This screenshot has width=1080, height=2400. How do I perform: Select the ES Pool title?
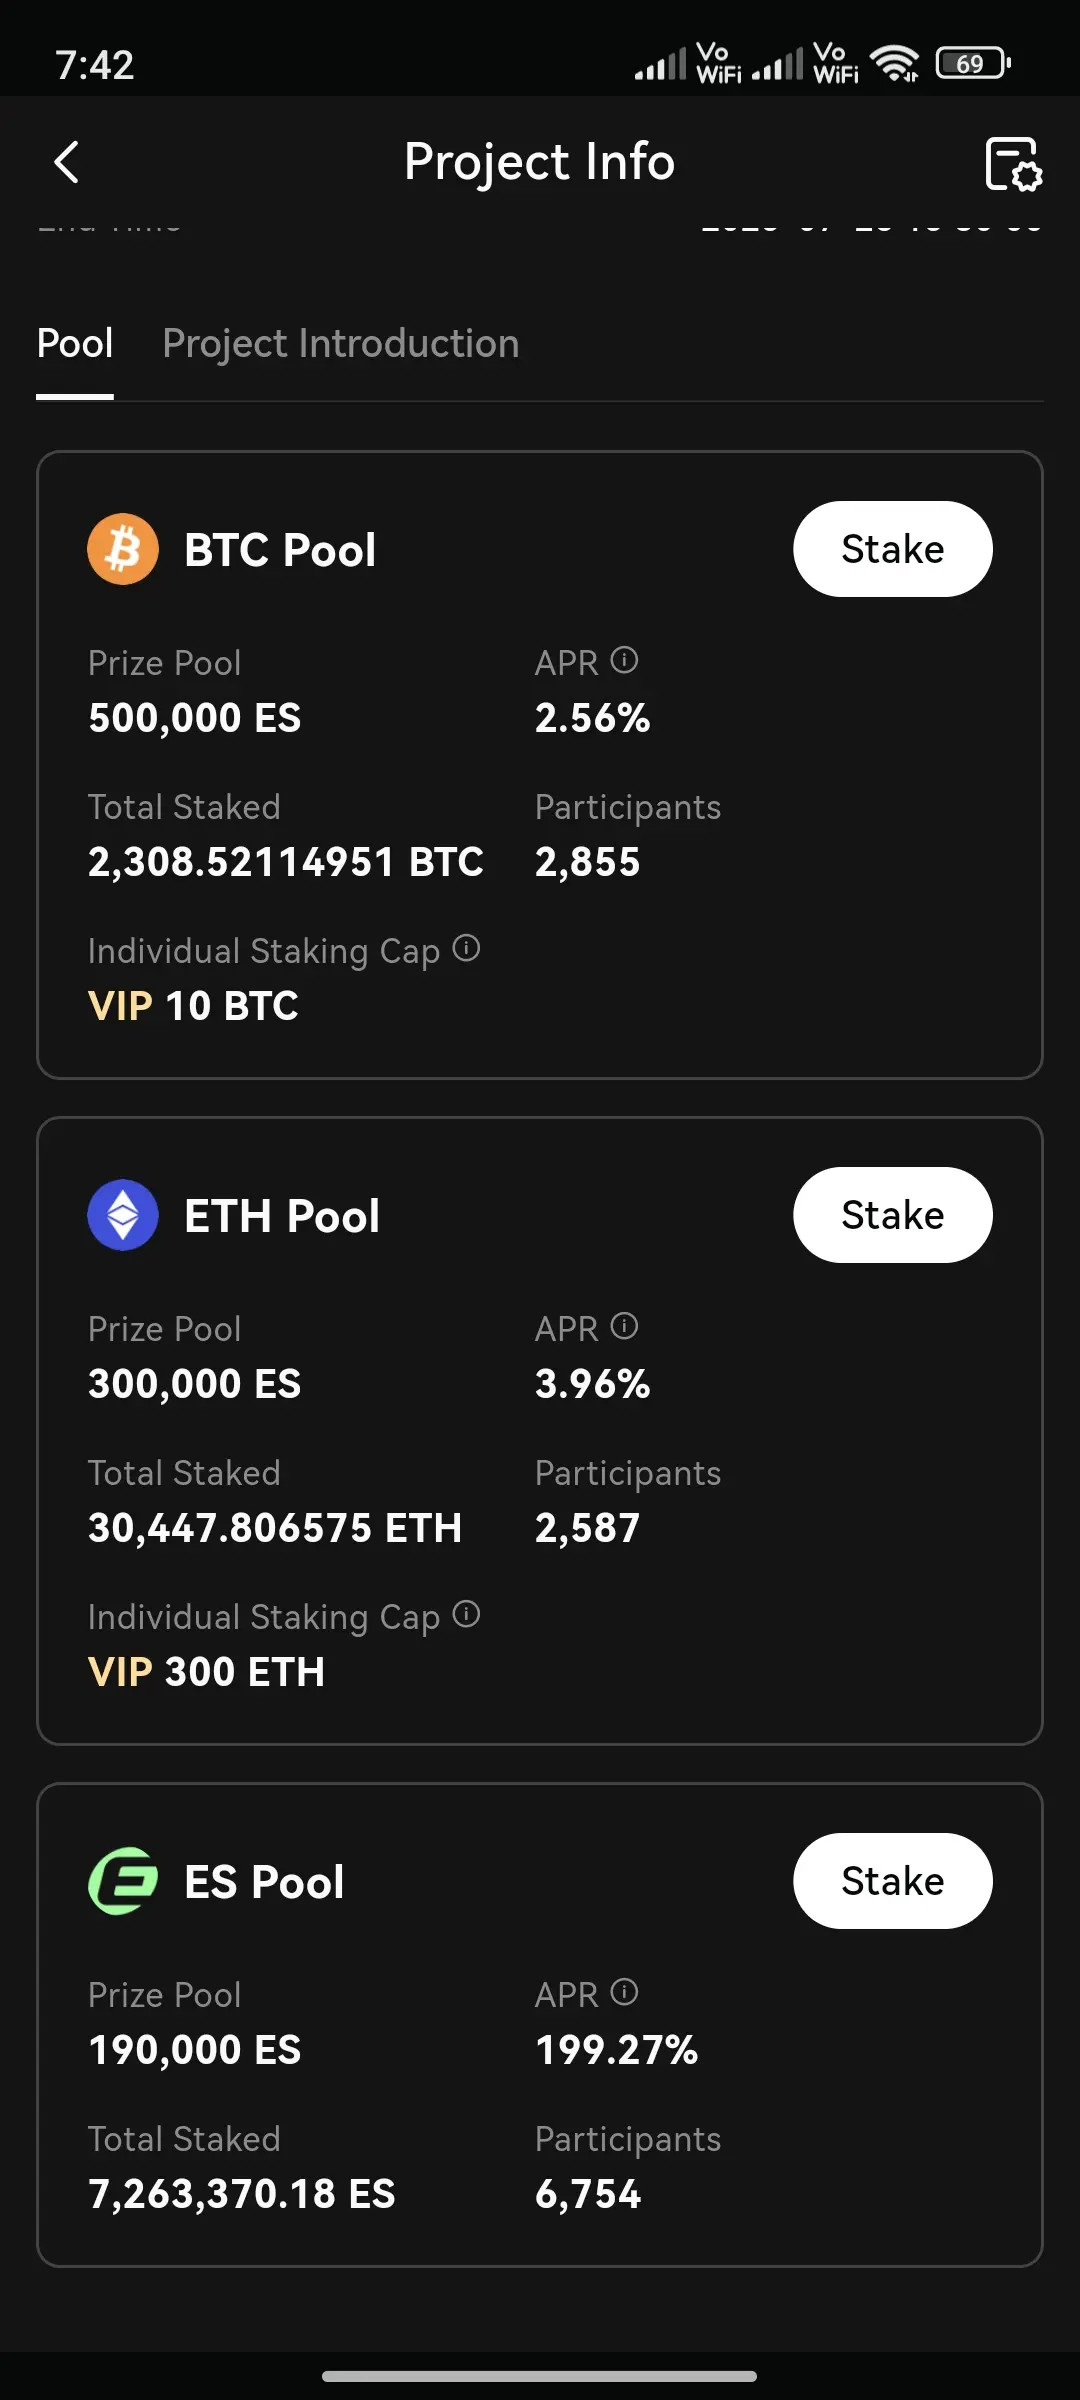click(x=264, y=1882)
